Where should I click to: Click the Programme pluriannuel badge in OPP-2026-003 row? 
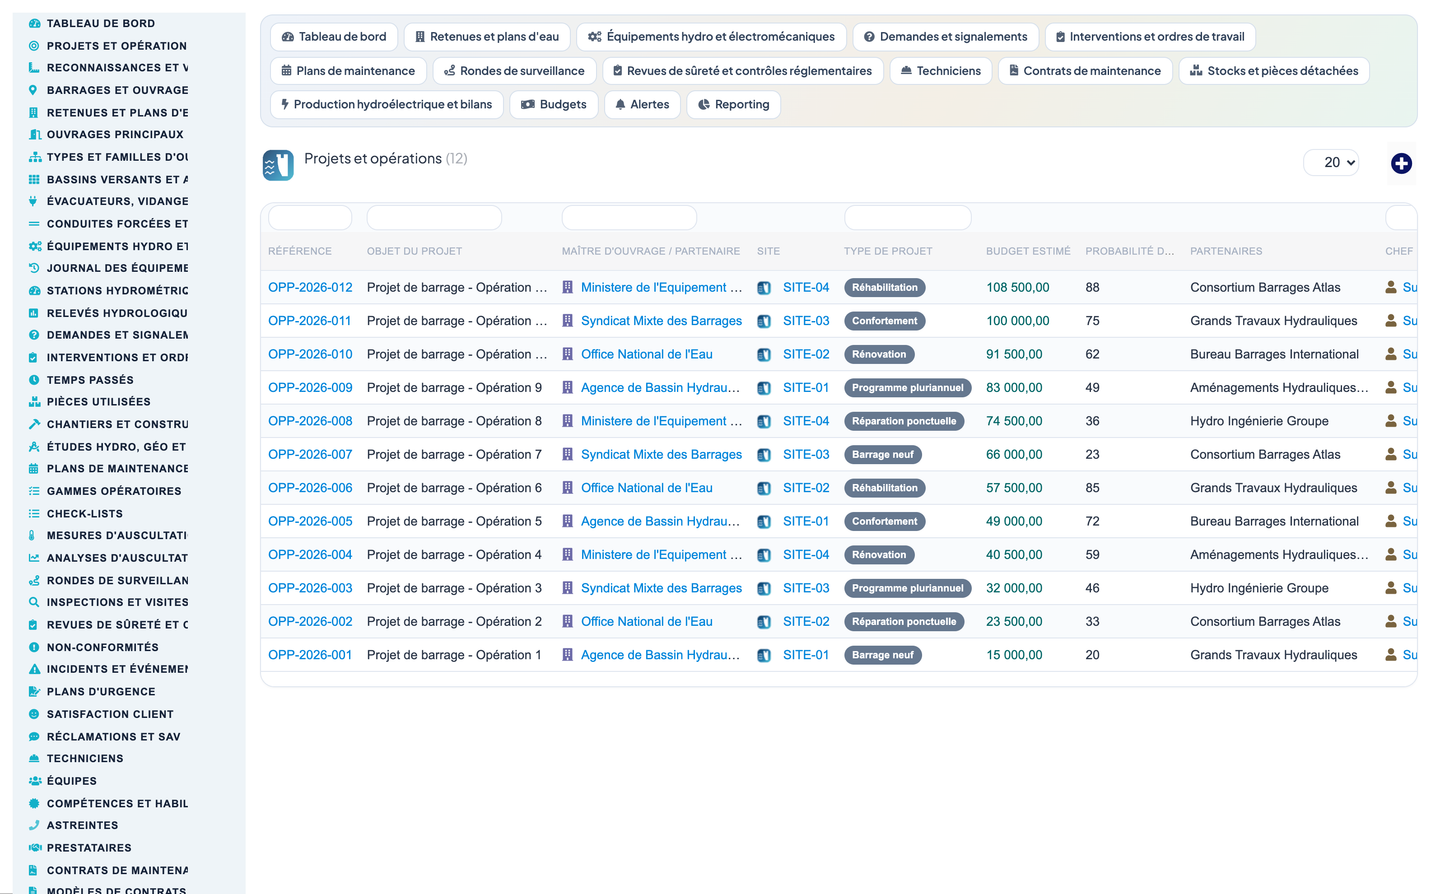[x=908, y=588]
